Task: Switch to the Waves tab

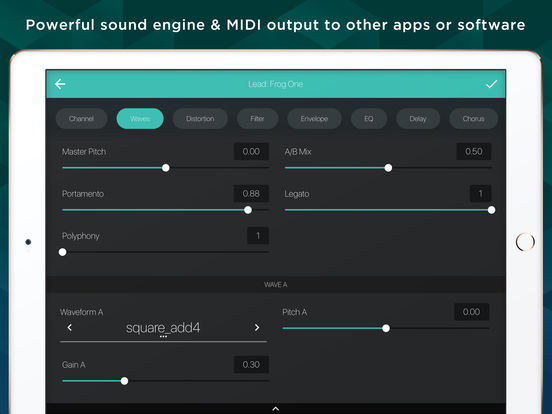Action: (140, 119)
